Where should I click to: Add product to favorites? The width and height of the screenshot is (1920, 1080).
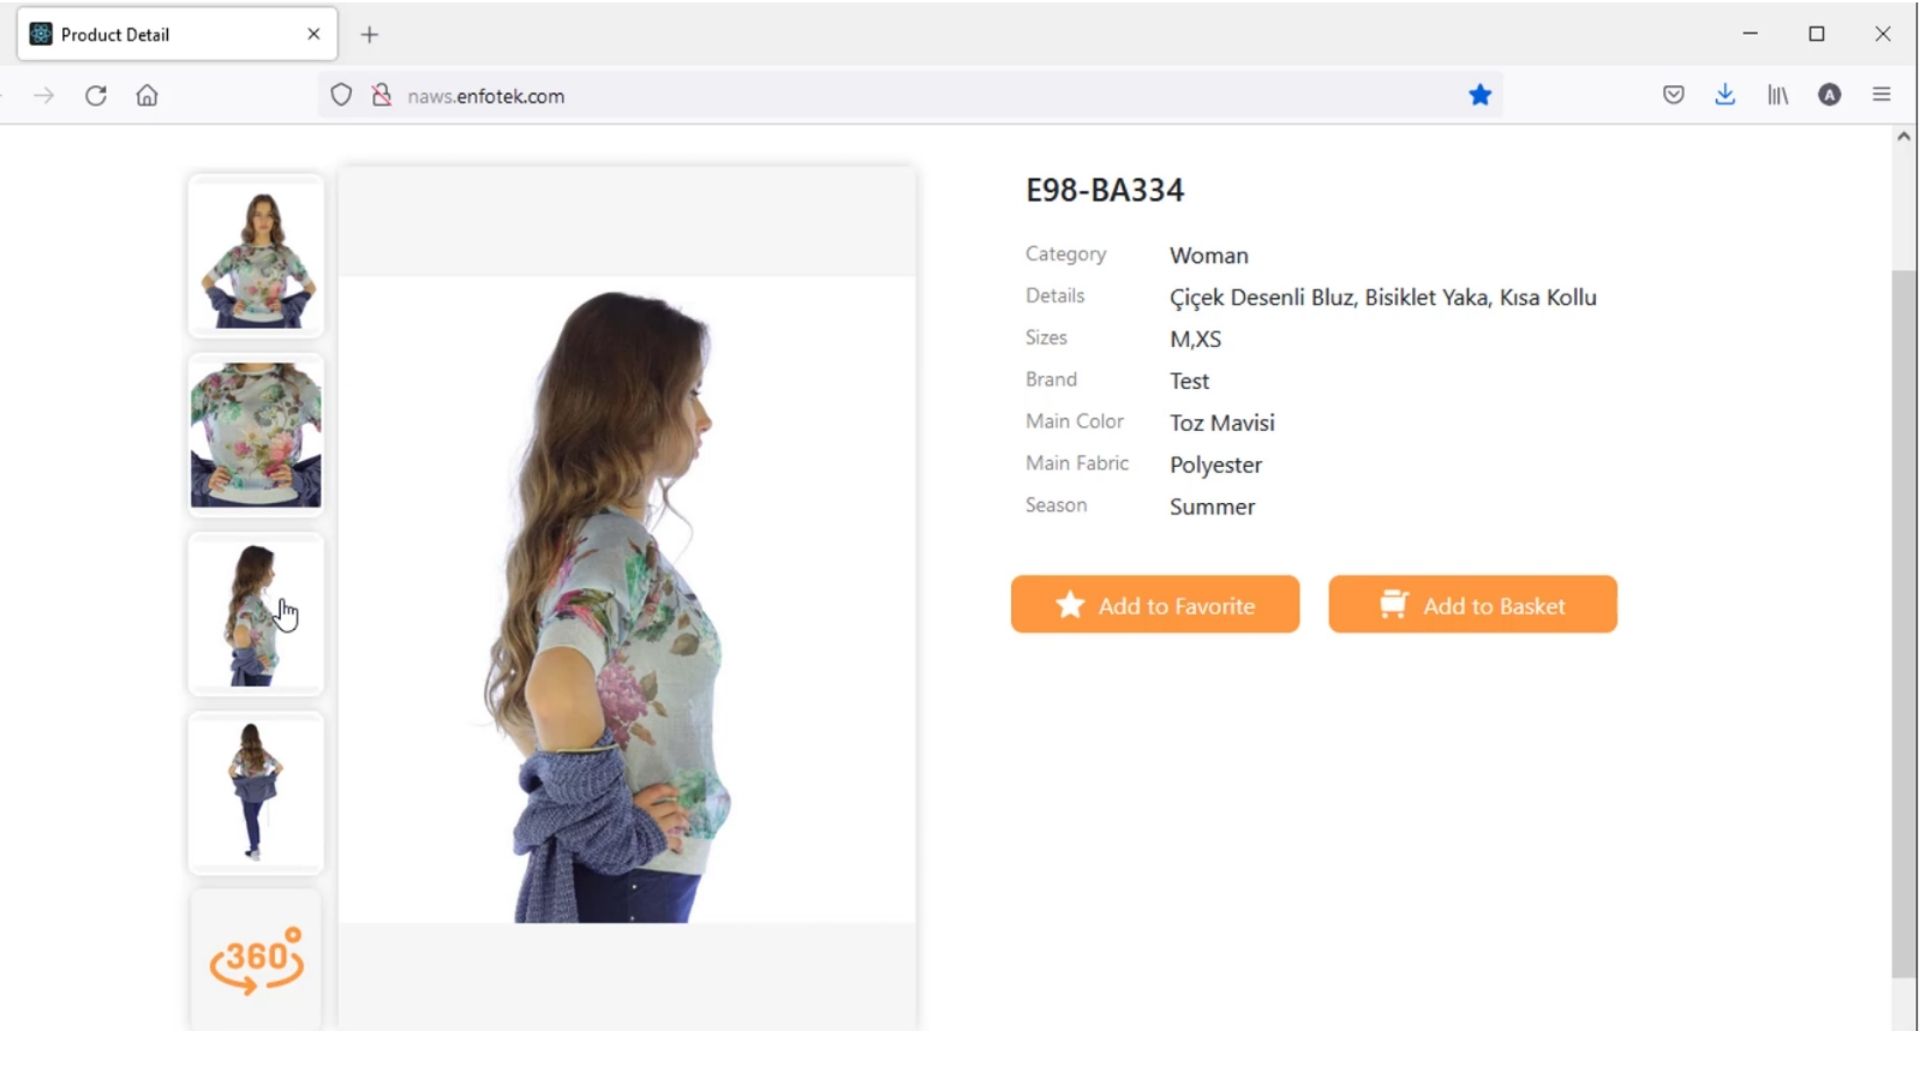coord(1155,604)
